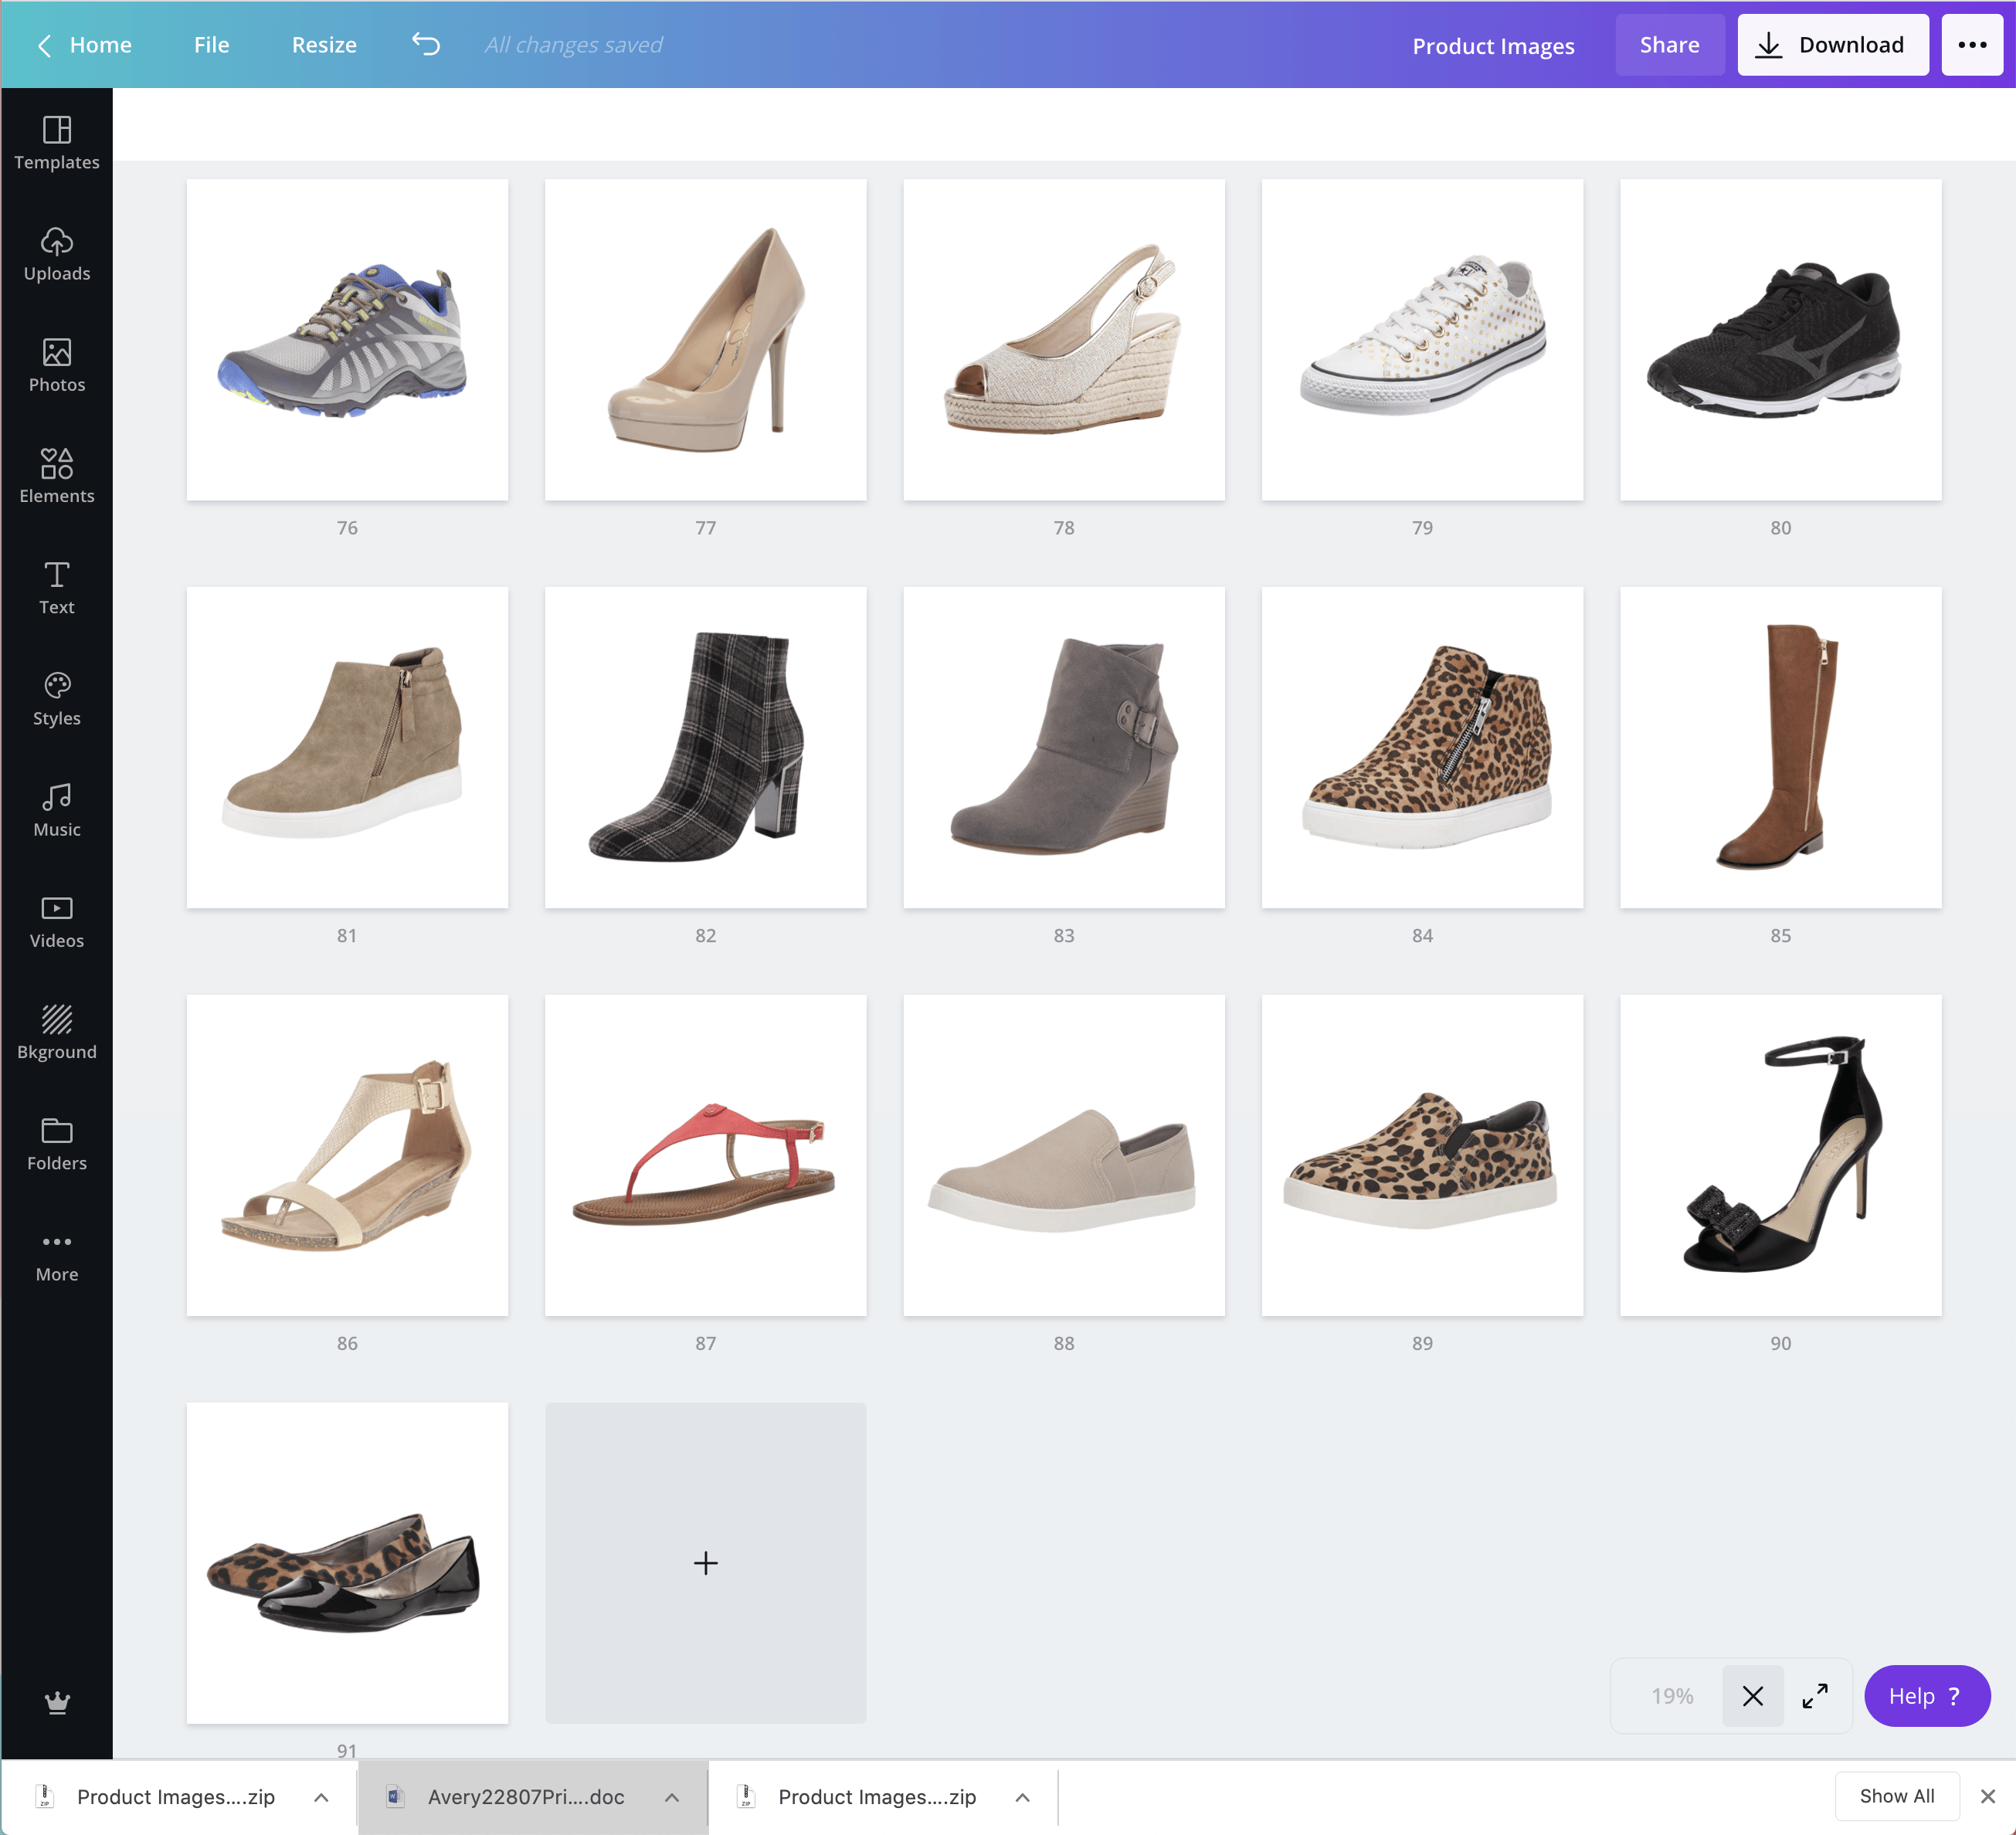Open the Resize menu
The width and height of the screenshot is (2016, 1835).
pos(324,45)
